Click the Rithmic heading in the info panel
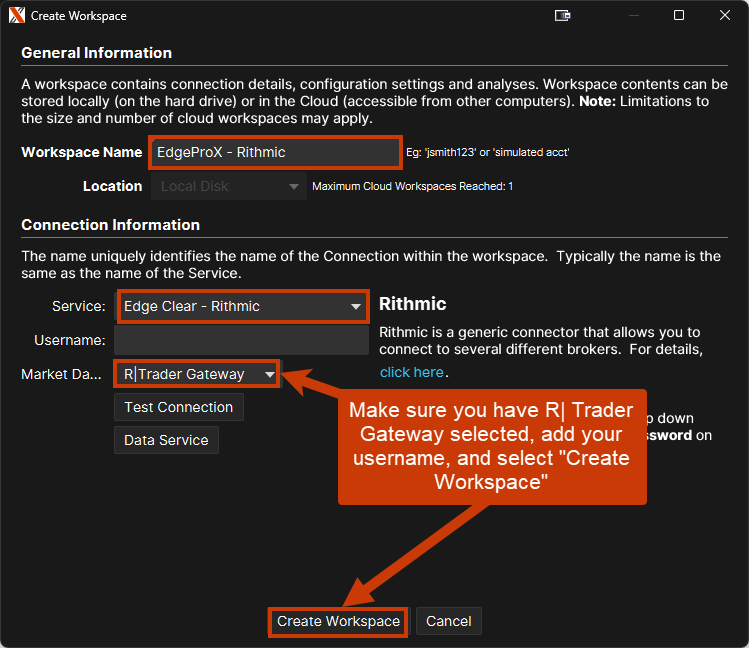This screenshot has width=749, height=648. 412,303
